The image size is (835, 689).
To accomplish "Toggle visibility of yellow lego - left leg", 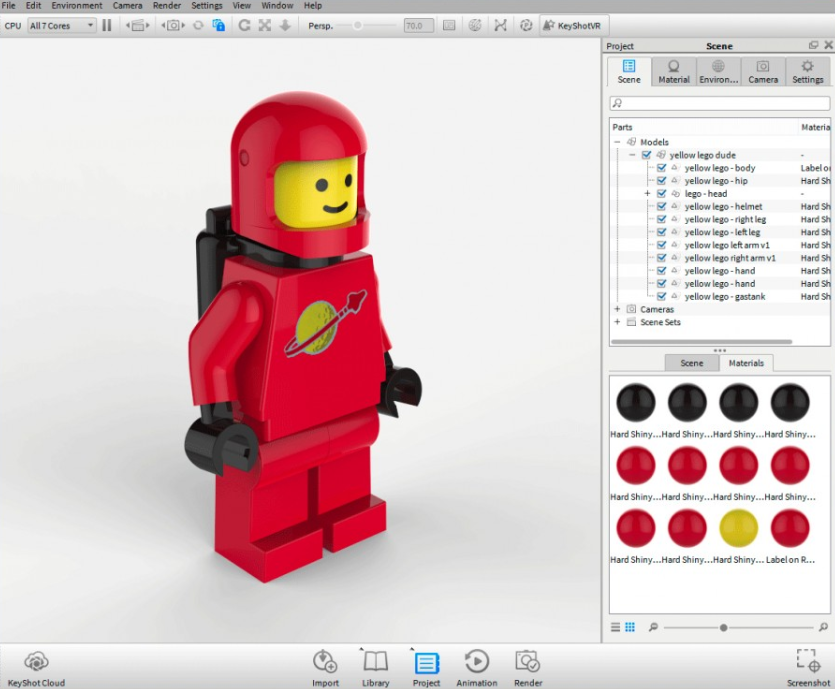I will pyautogui.click(x=661, y=232).
